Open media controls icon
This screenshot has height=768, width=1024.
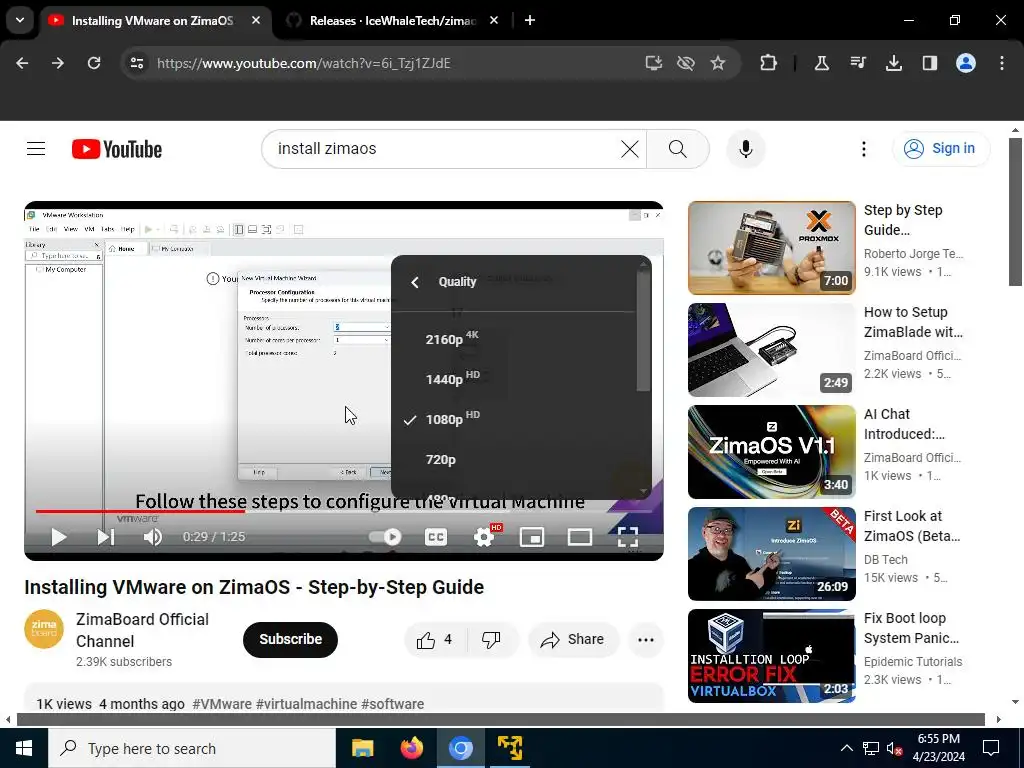point(858,63)
